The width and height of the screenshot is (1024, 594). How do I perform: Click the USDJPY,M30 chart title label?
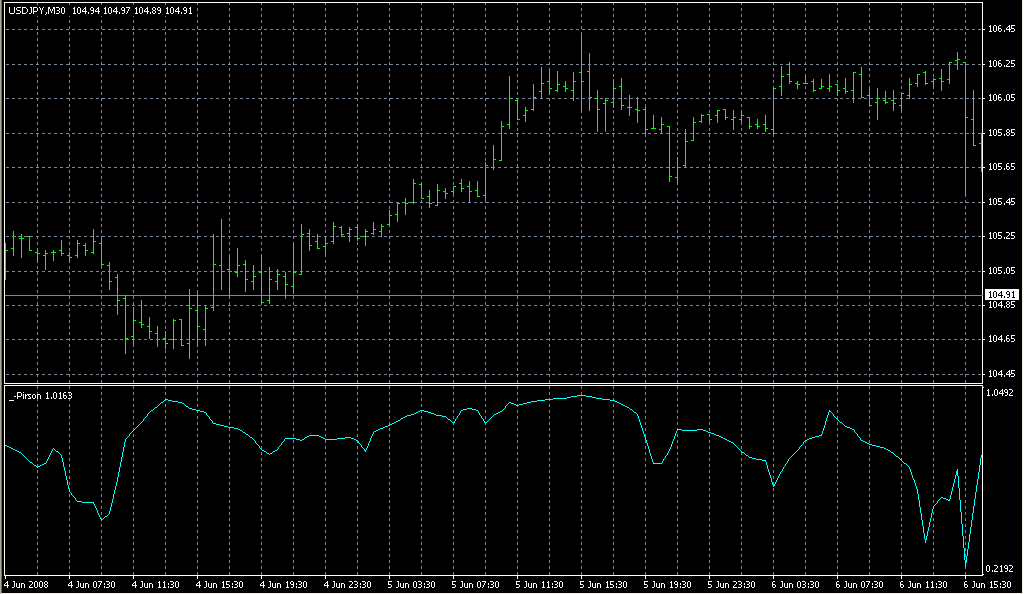pos(37,10)
